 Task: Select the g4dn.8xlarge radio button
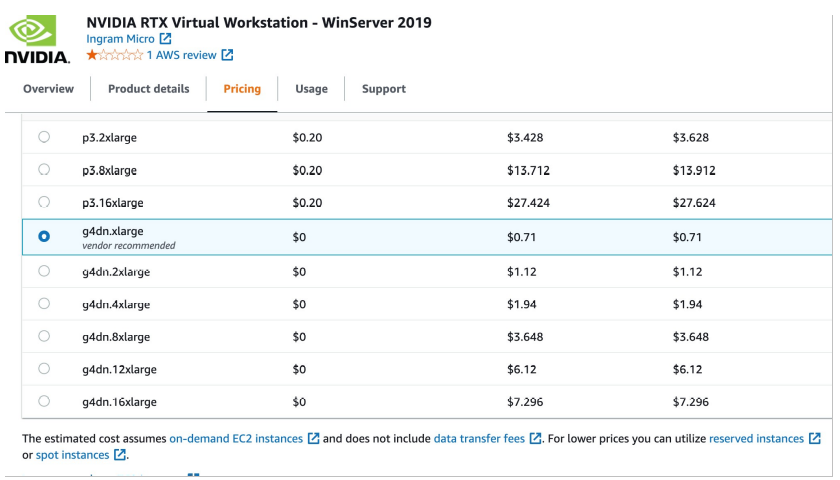click(44, 336)
